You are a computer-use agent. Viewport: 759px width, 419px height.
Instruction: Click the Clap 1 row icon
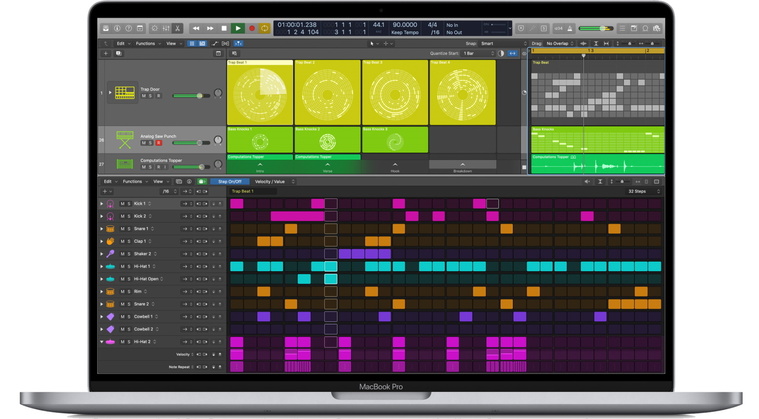point(110,241)
